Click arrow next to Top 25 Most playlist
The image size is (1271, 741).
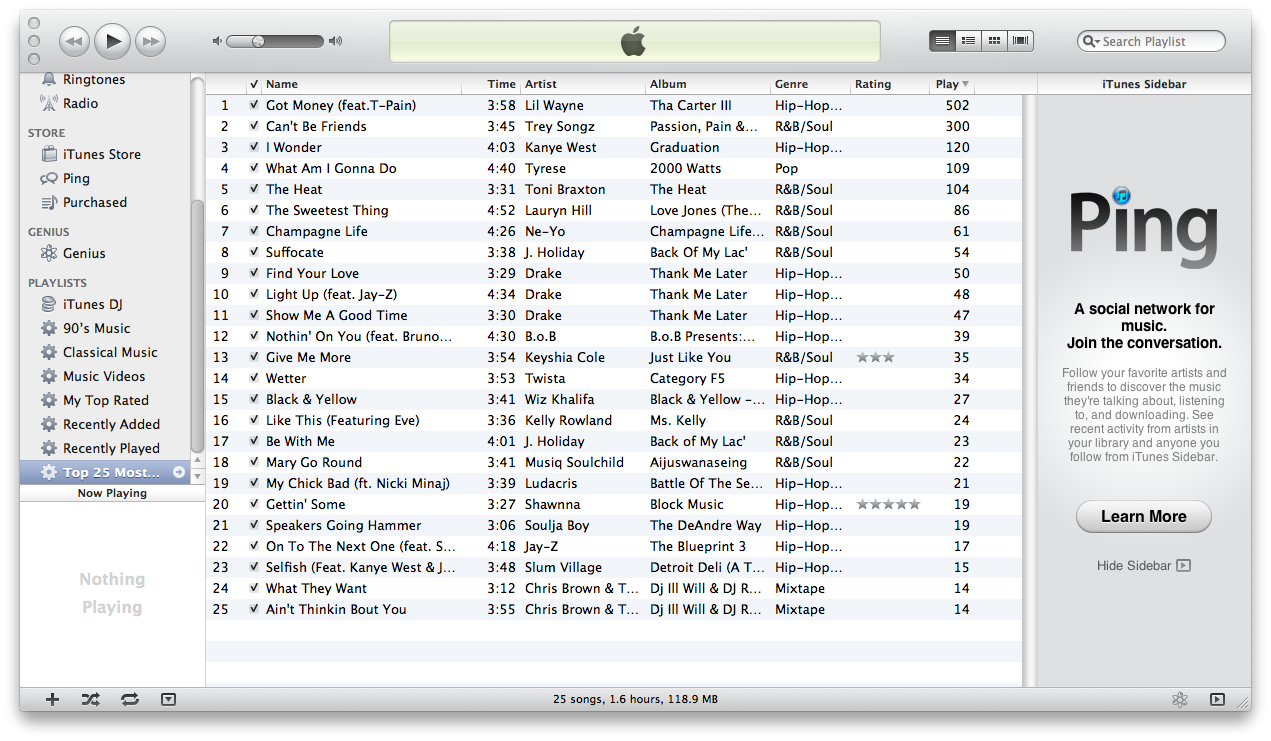[179, 472]
